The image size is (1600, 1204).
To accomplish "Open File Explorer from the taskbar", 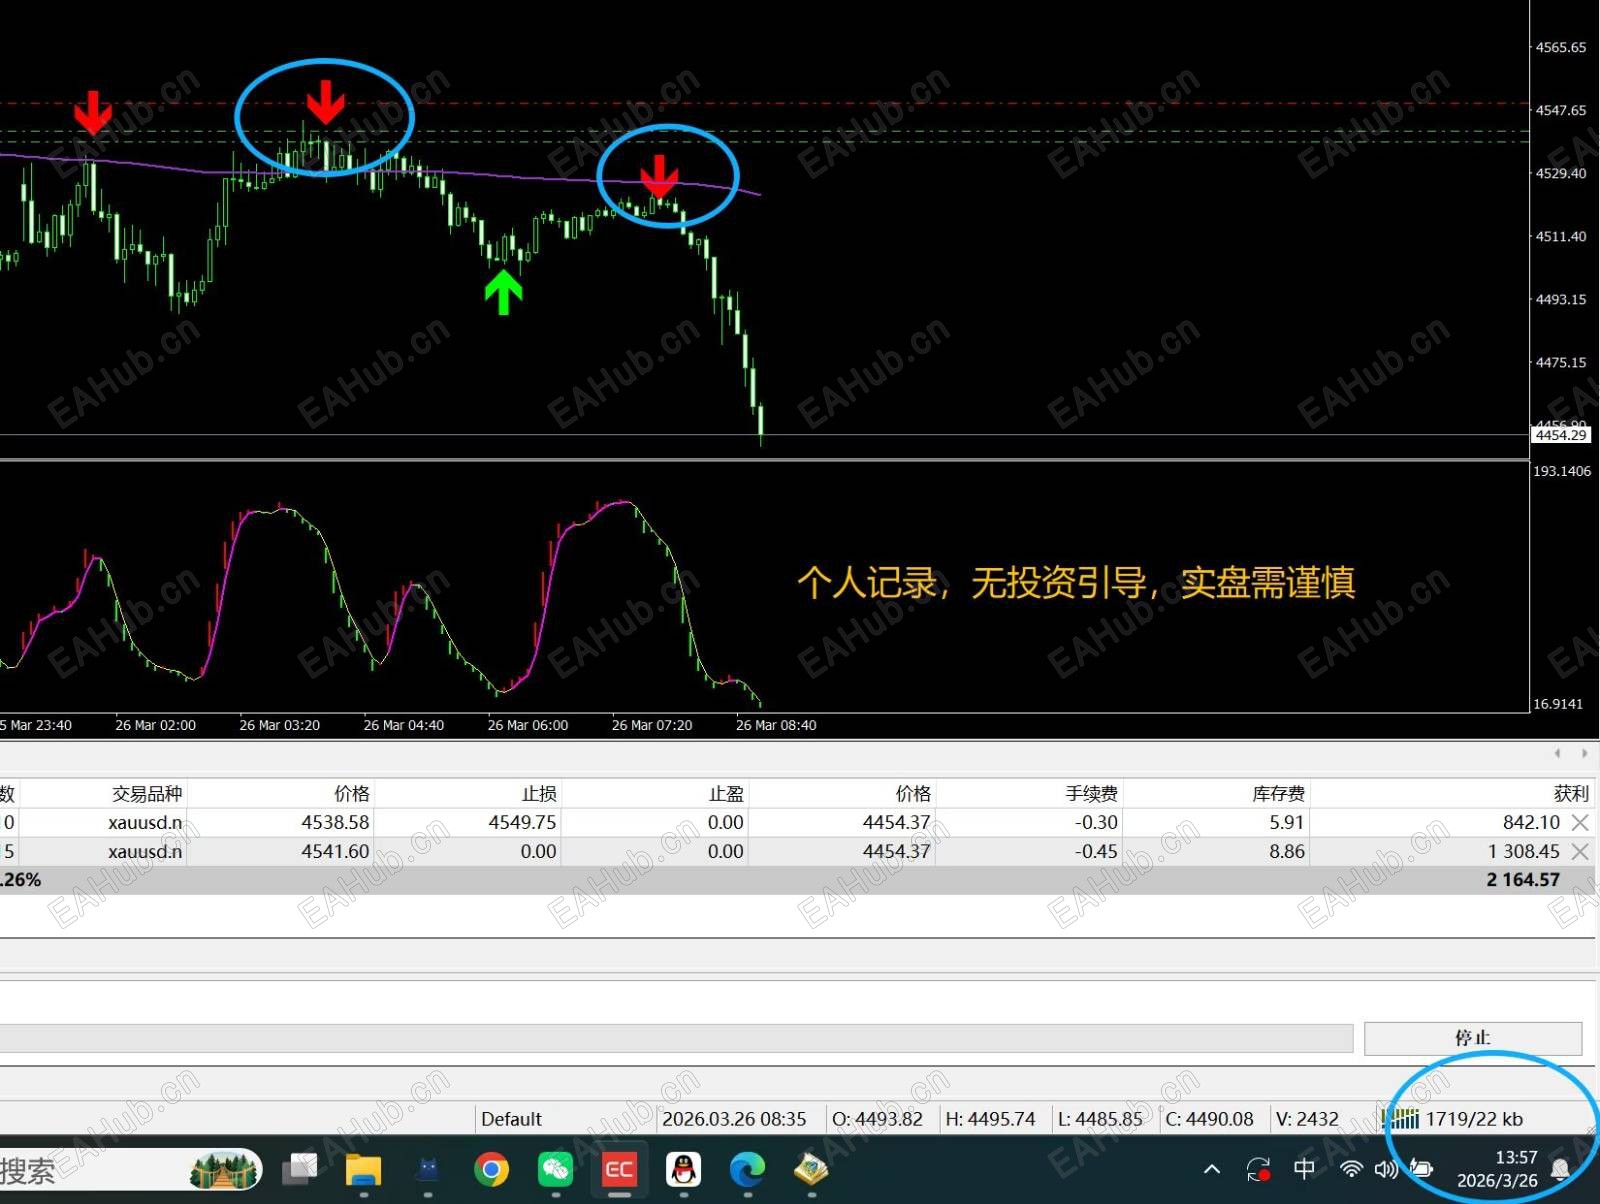I will coord(364,1169).
